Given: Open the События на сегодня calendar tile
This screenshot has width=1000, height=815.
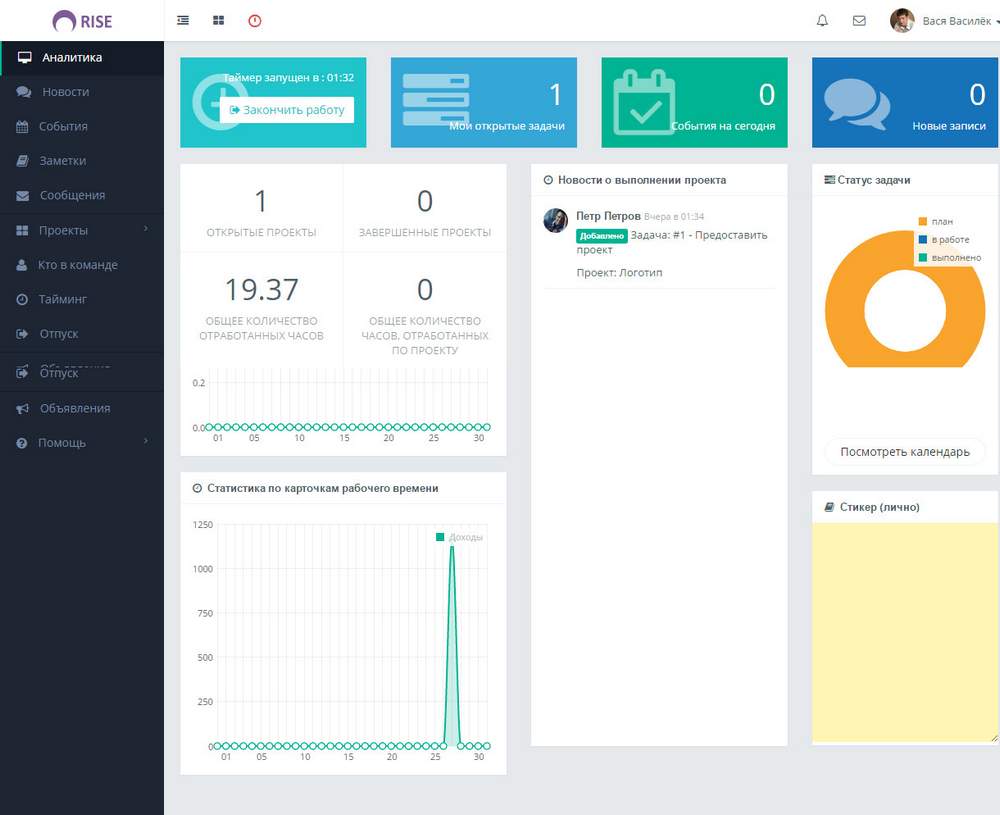Looking at the screenshot, I should click(x=694, y=102).
